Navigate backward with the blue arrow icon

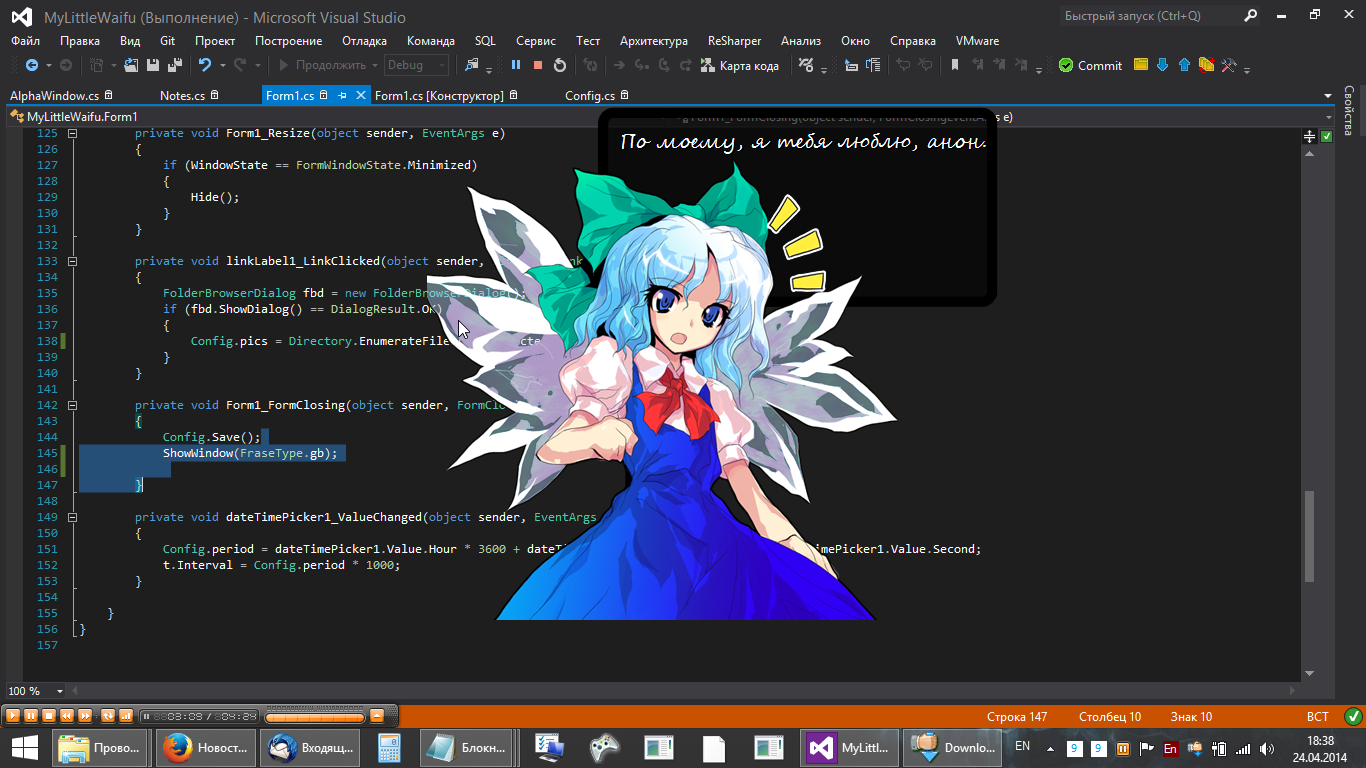click(32, 65)
